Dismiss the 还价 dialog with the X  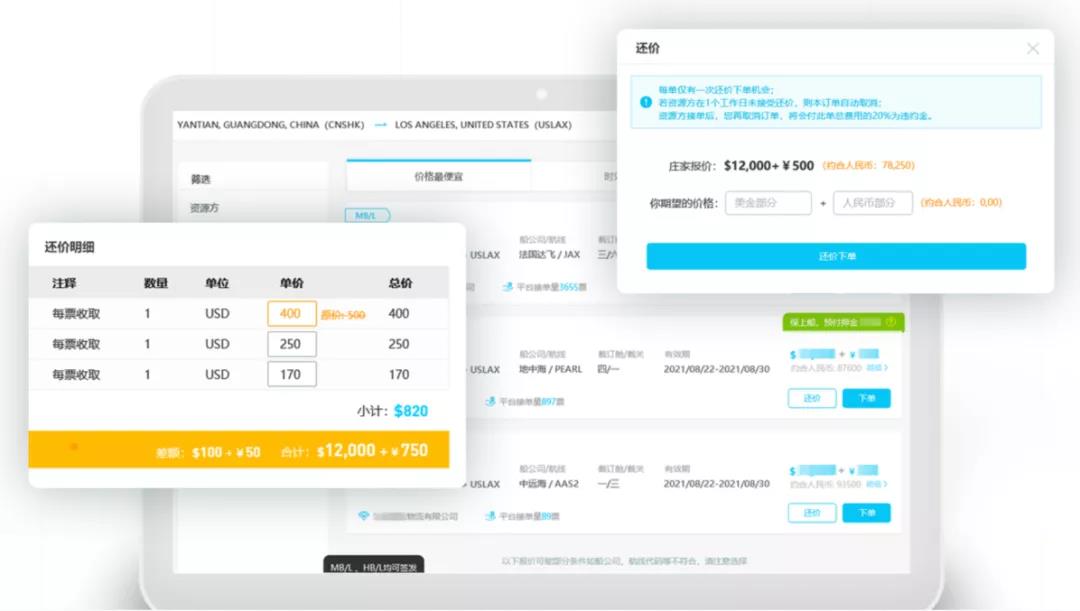[x=1032, y=47]
